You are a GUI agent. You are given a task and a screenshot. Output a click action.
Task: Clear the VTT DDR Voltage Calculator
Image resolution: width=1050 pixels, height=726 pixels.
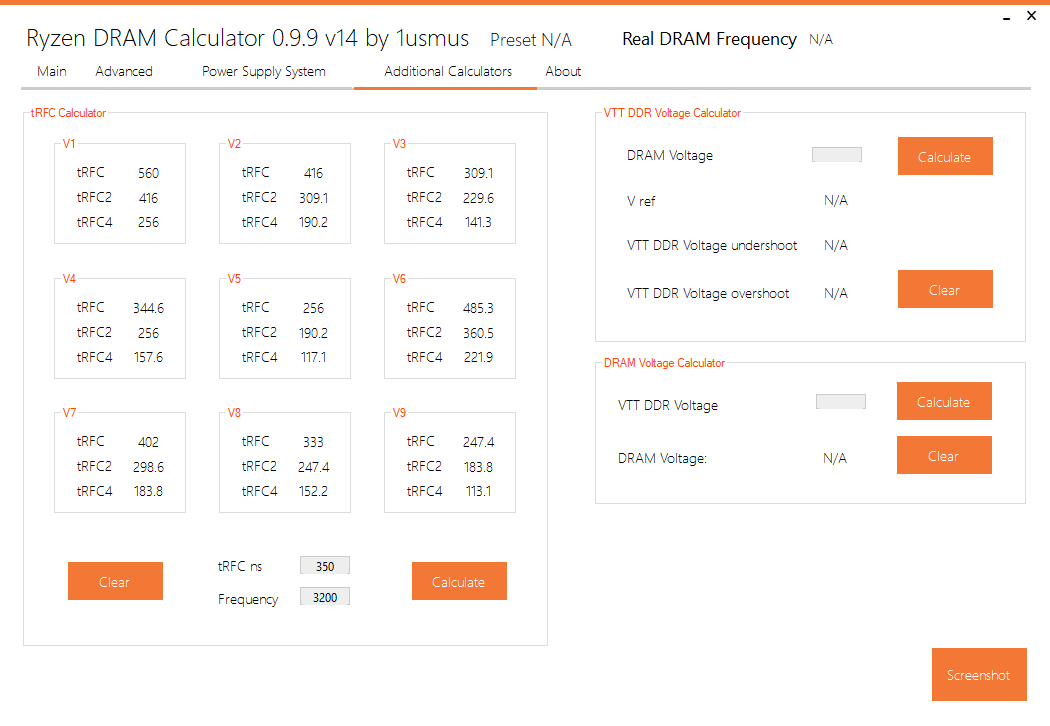pos(946,289)
